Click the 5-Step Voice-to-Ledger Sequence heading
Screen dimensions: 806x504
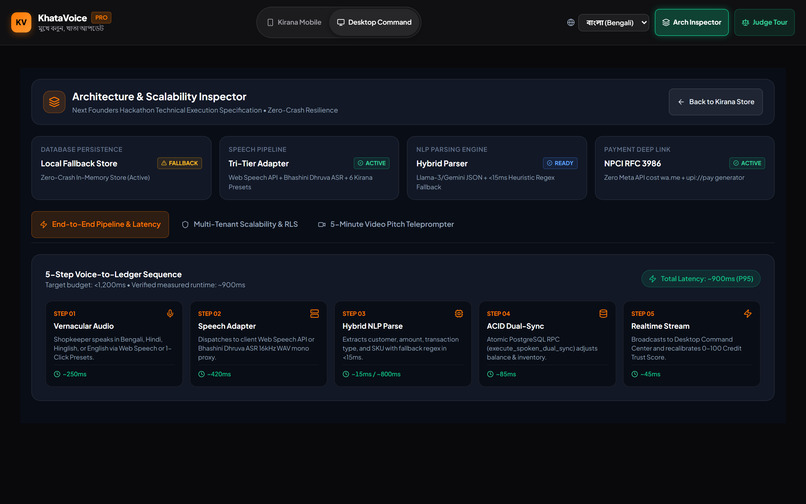pyautogui.click(x=113, y=275)
